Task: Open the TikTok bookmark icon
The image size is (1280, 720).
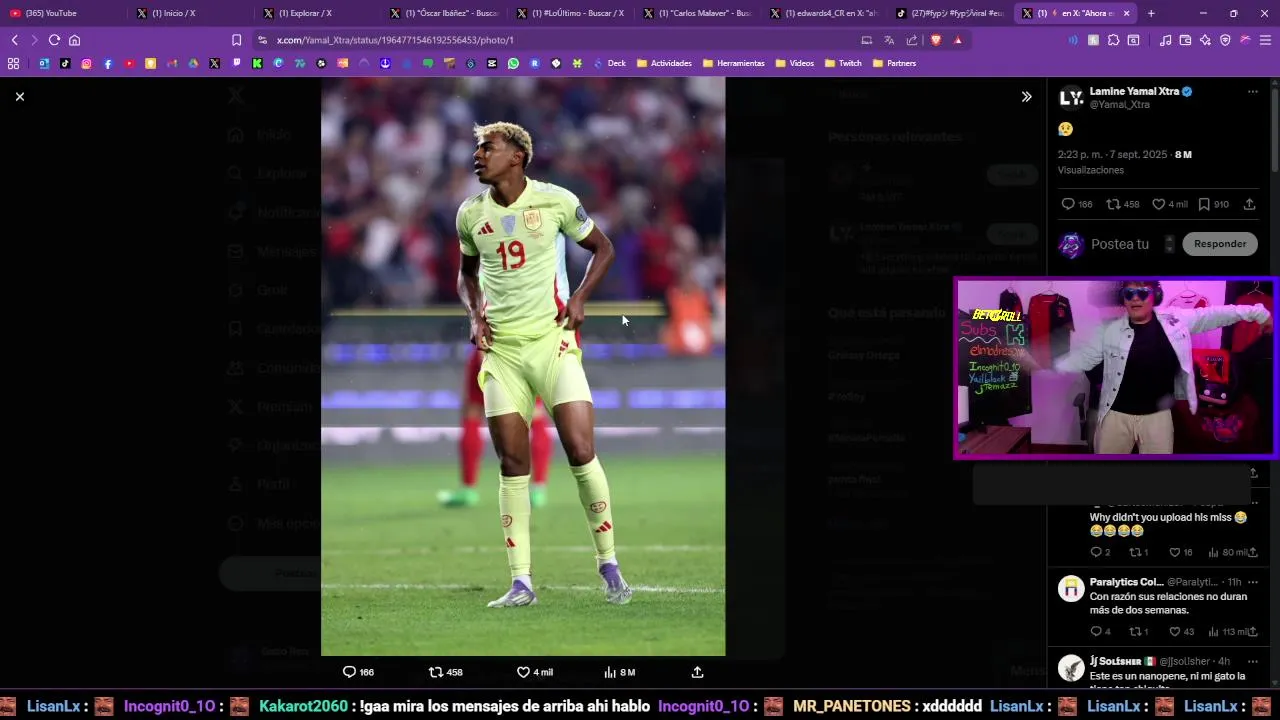Action: click(65, 63)
